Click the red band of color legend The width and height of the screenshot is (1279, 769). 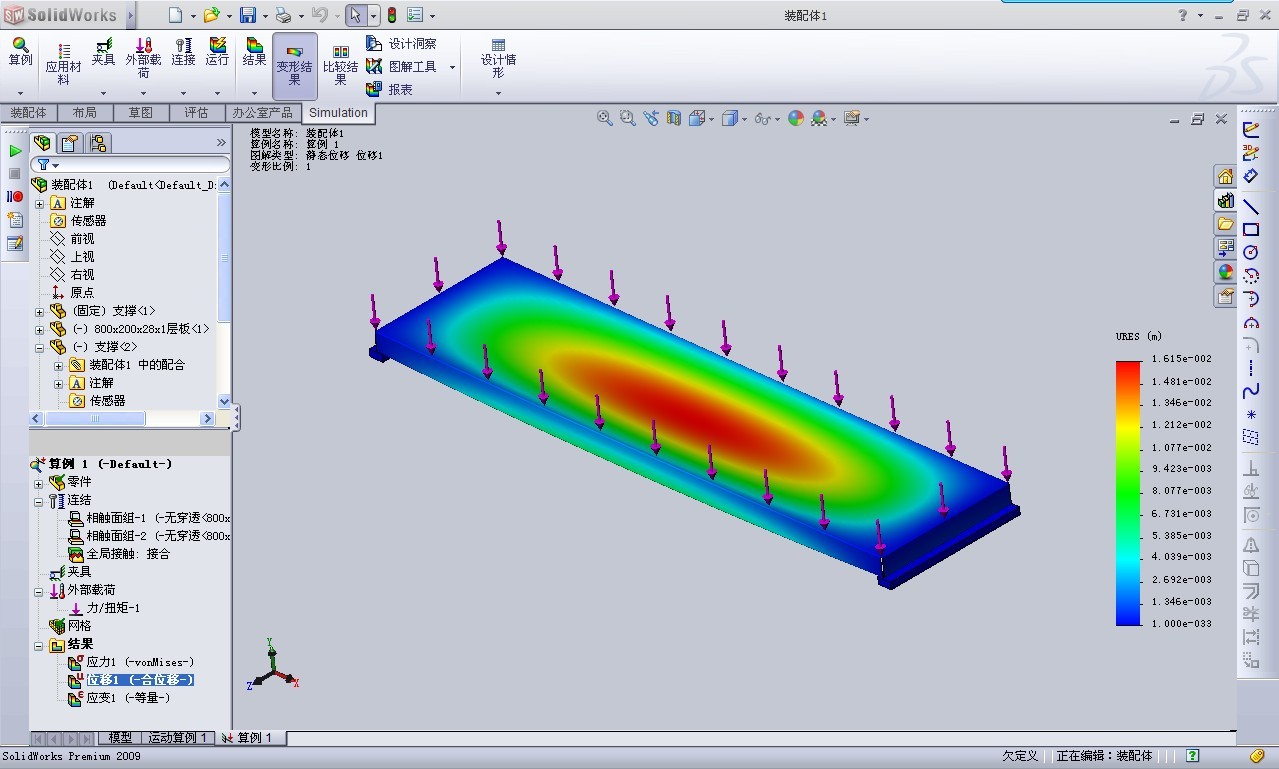(1128, 375)
